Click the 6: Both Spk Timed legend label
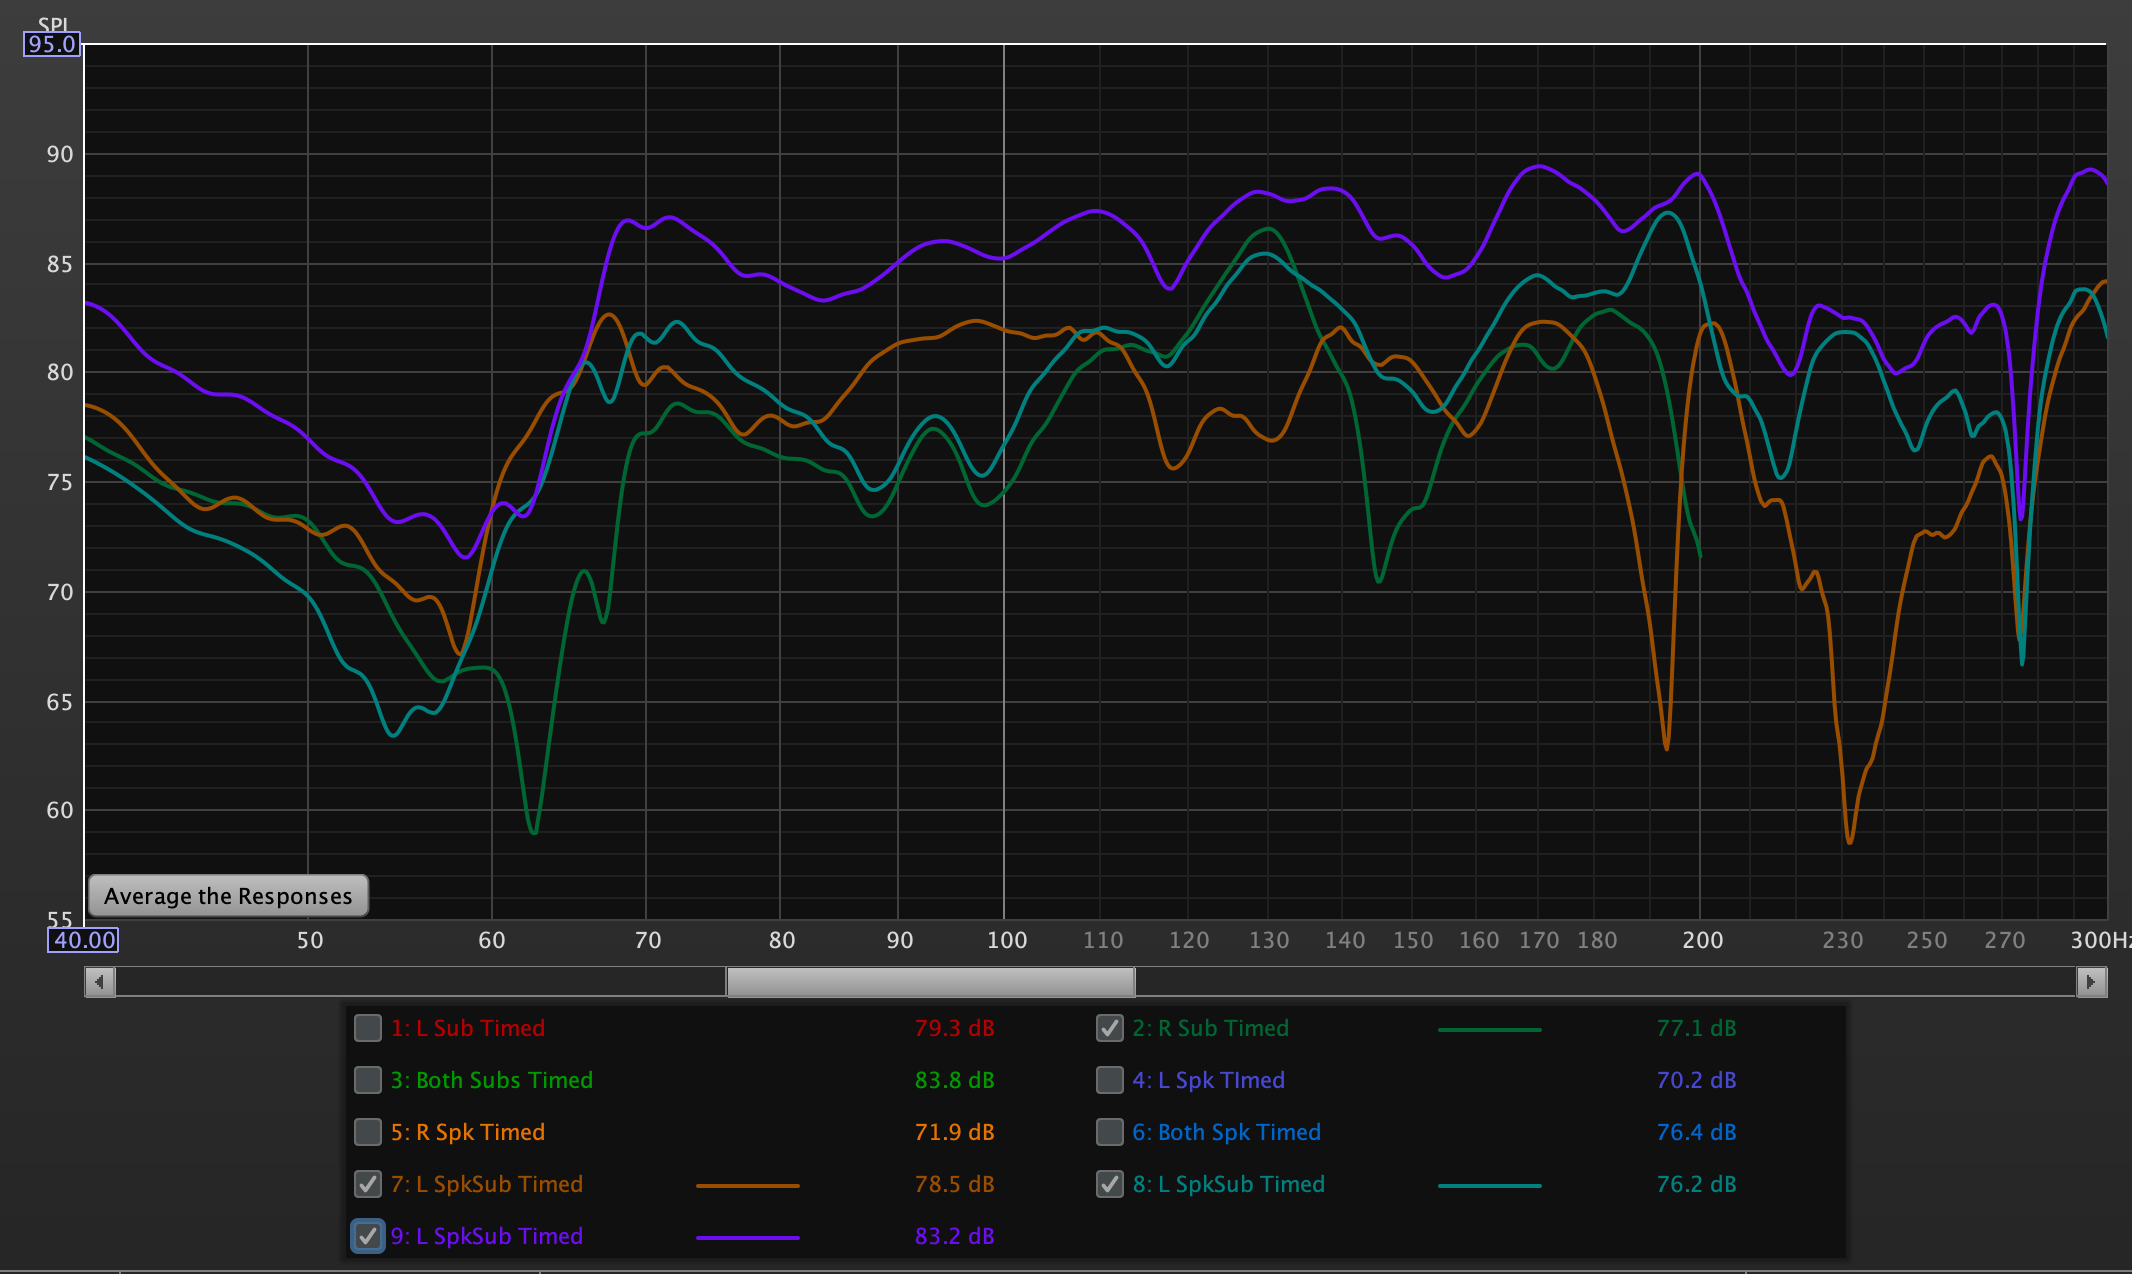Screen dimensions: 2132x1274 1227,1132
